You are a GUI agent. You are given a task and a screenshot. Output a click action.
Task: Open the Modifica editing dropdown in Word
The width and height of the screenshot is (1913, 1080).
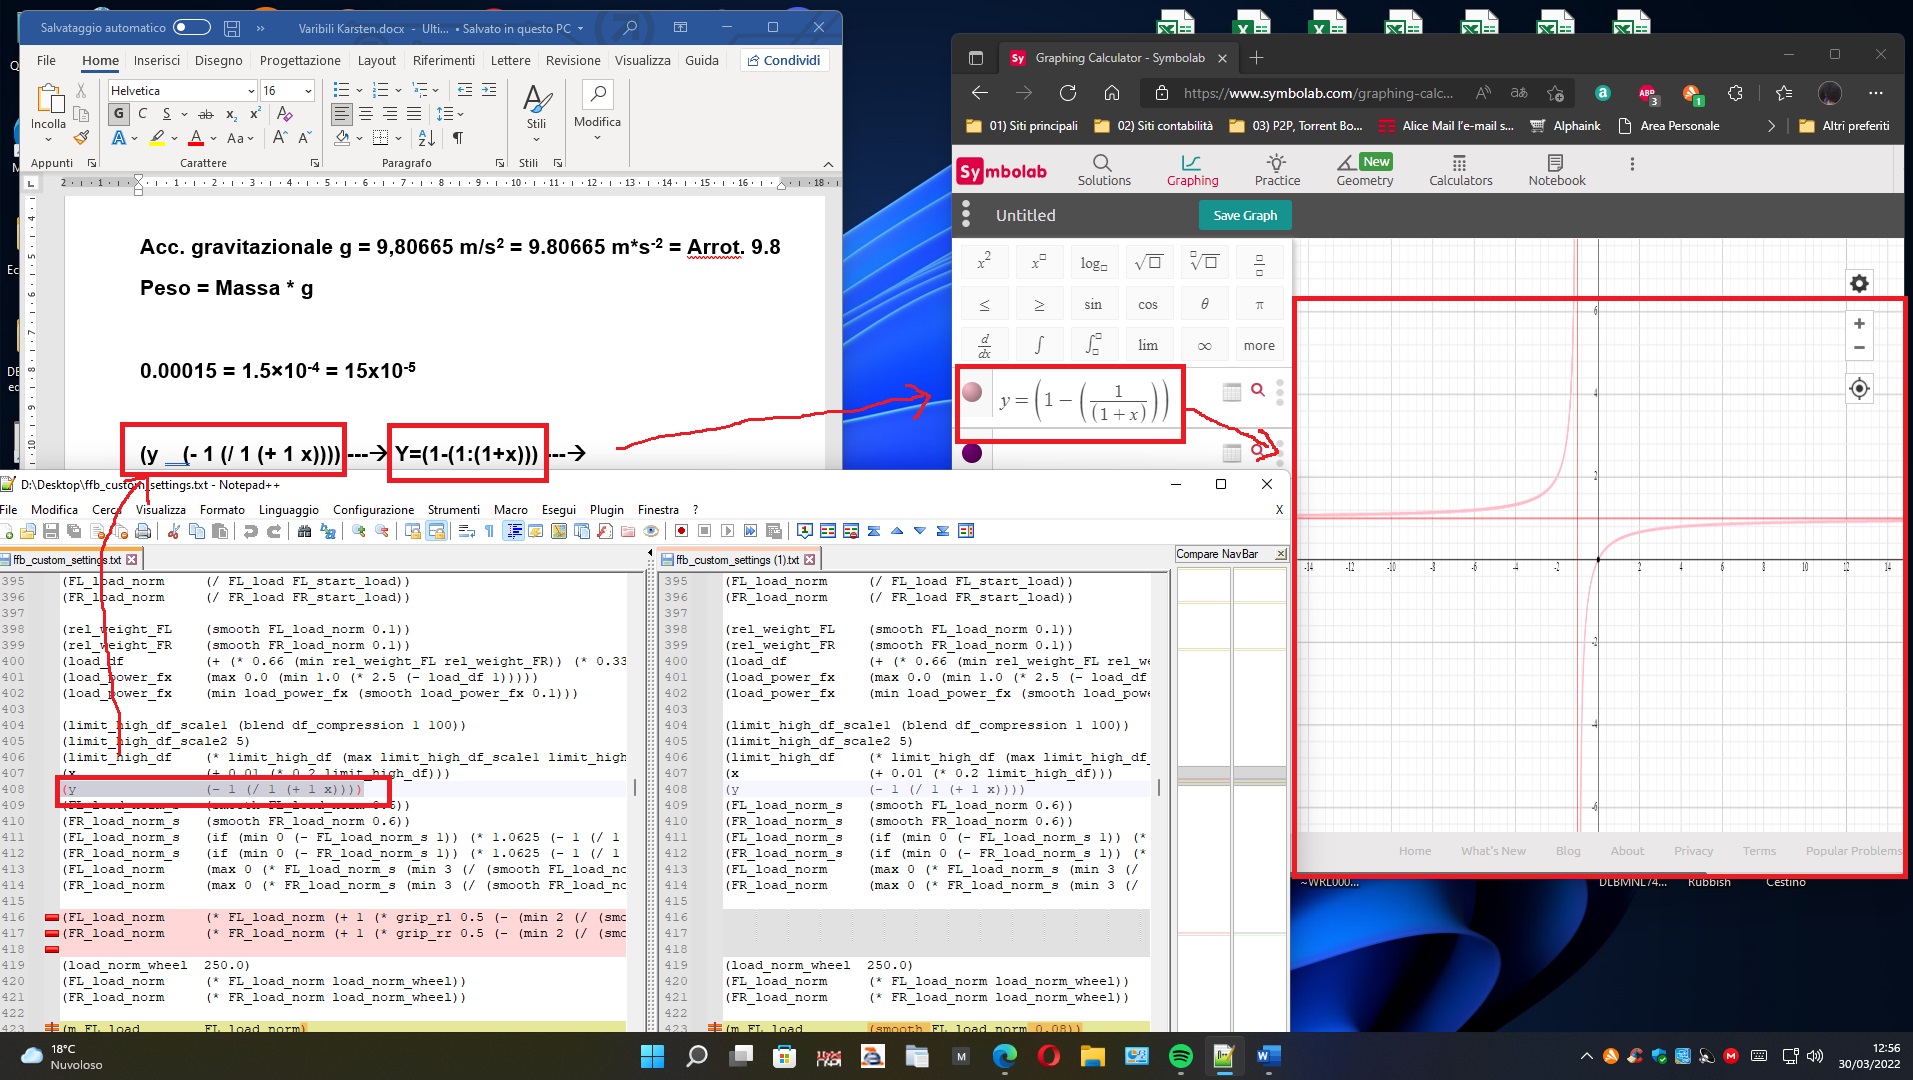[597, 112]
